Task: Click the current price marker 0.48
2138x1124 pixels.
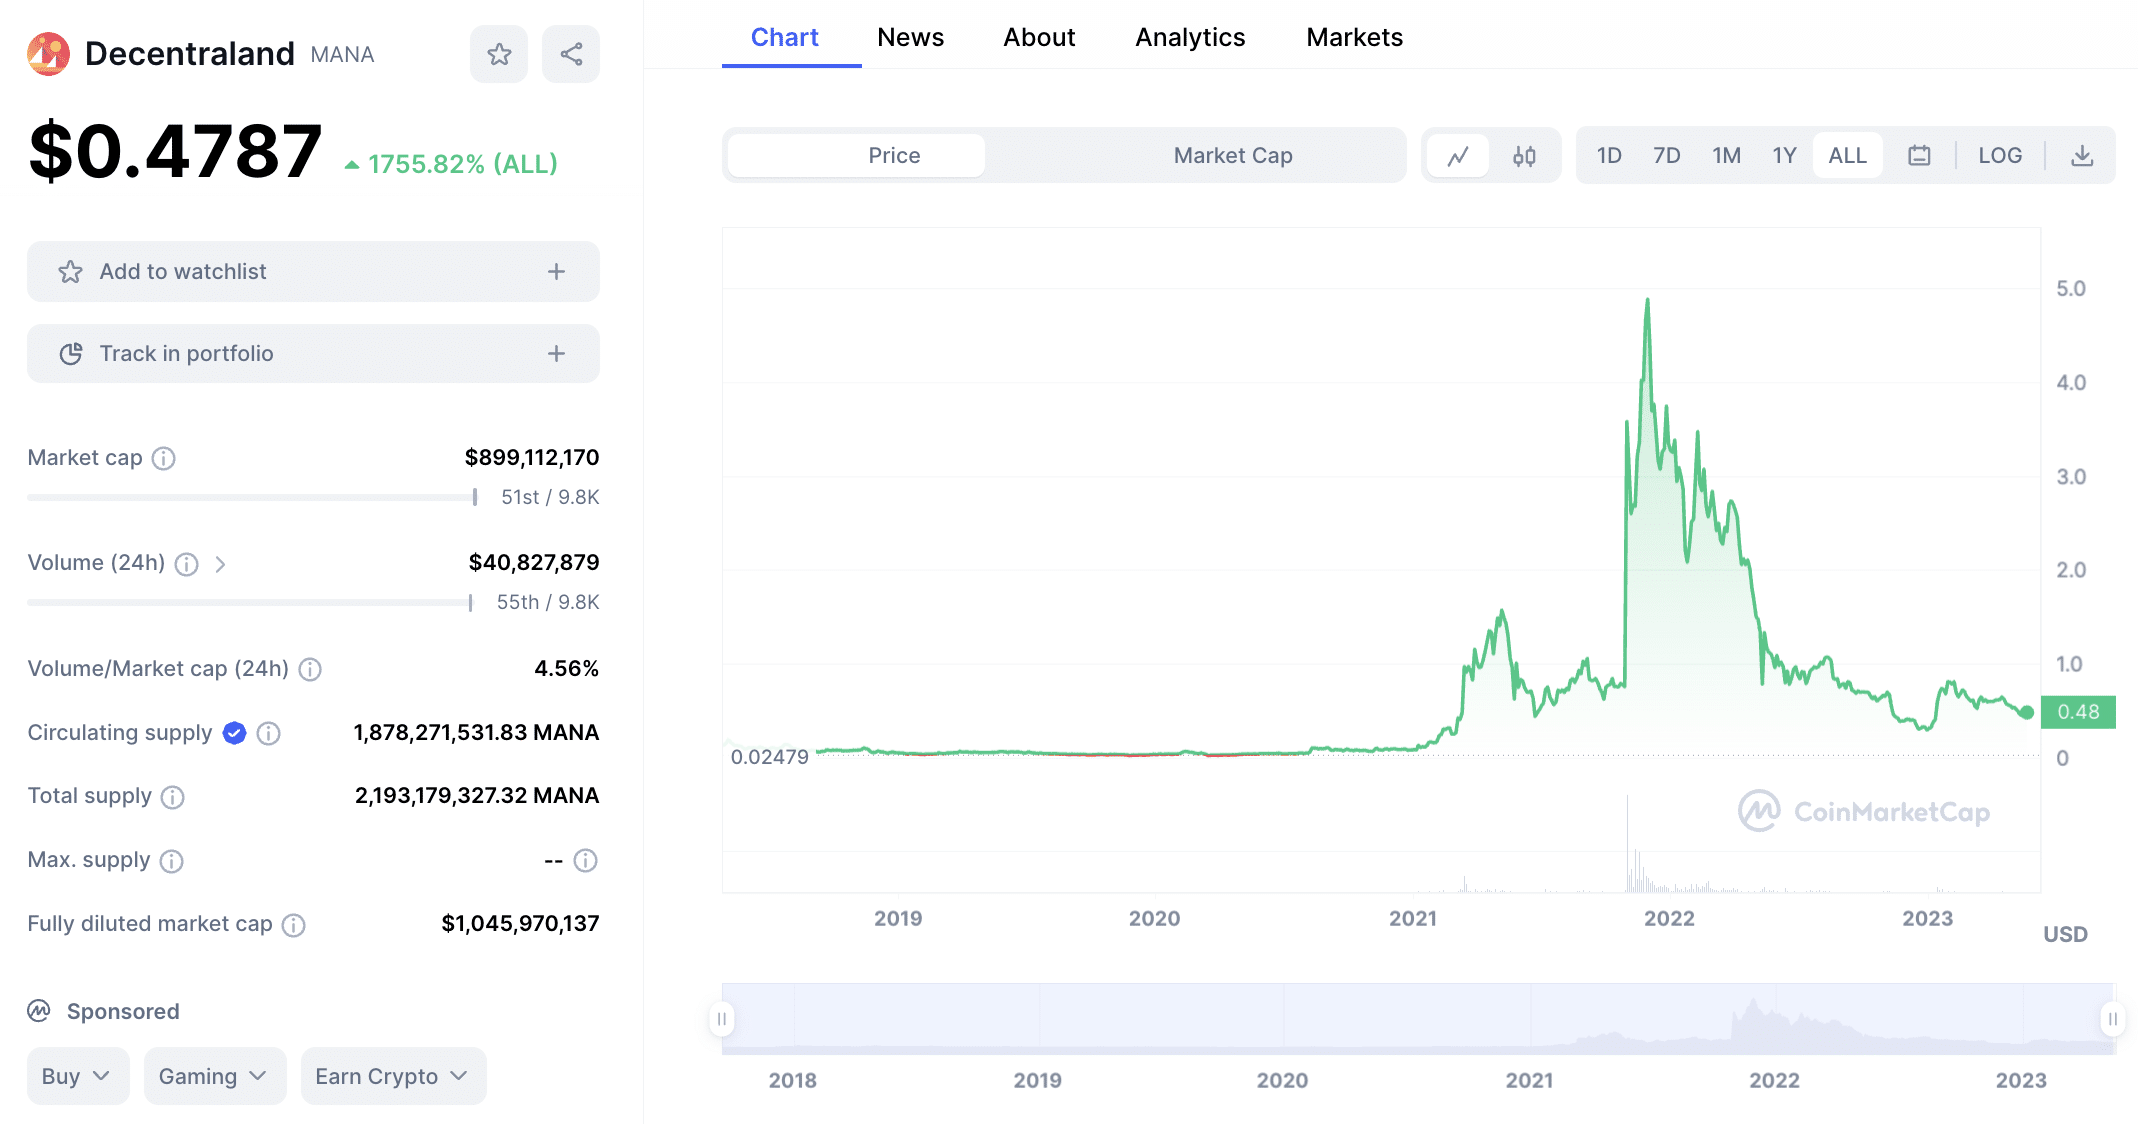Action: click(2078, 712)
